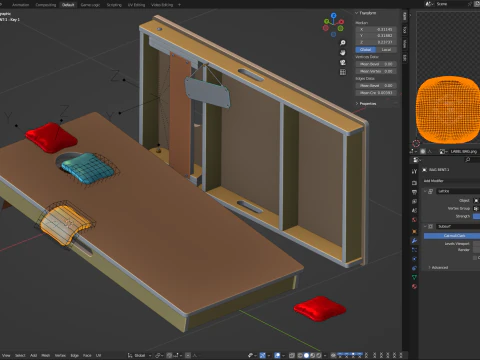The height and width of the screenshot is (360, 480).
Task: Adjust Mean Vertex Crease slider
Action: tap(376, 71)
